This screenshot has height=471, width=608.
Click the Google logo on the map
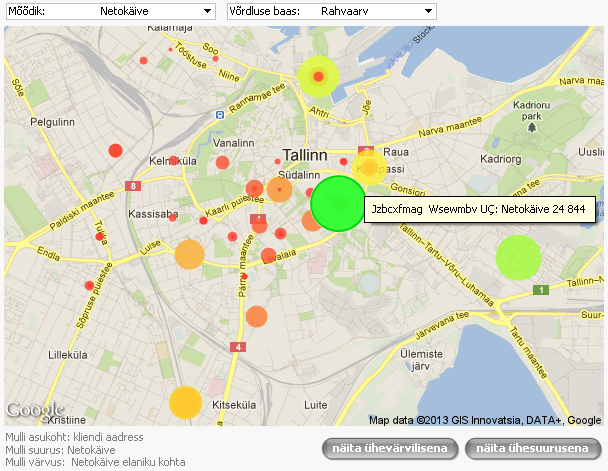pos(35,410)
